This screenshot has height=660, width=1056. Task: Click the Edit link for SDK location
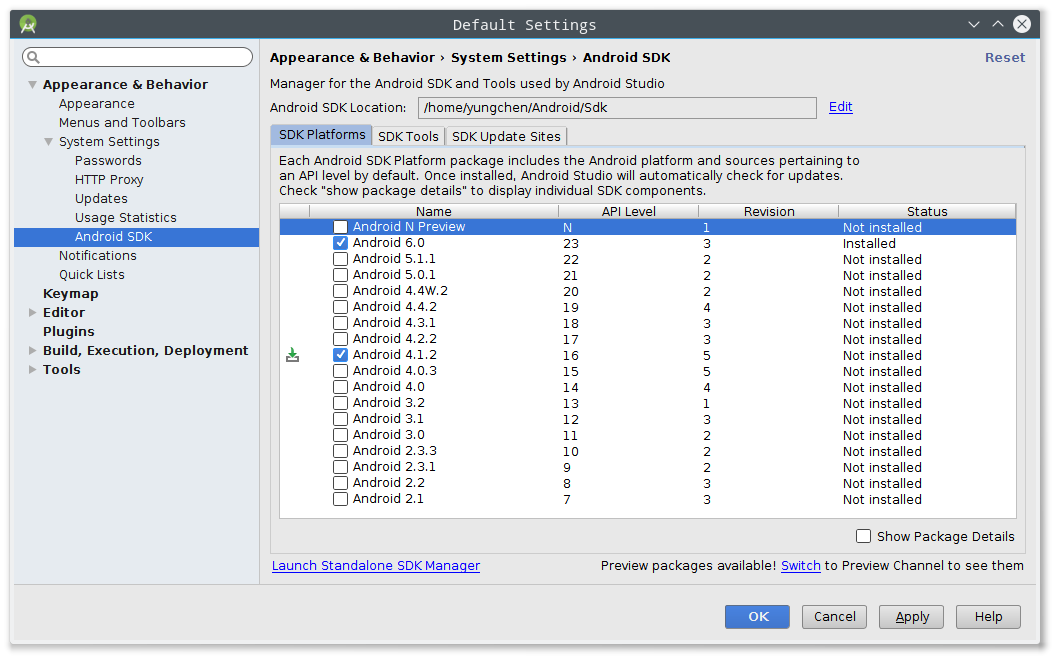[x=840, y=107]
